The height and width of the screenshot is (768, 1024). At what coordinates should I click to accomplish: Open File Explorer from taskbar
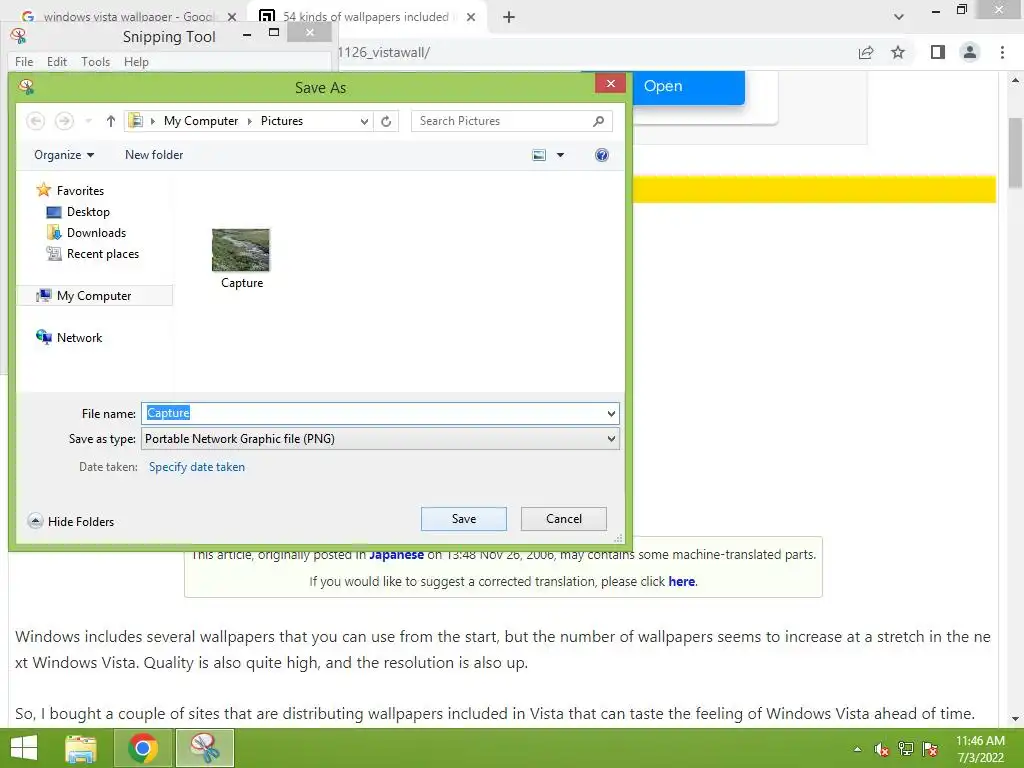pyautogui.click(x=81, y=748)
